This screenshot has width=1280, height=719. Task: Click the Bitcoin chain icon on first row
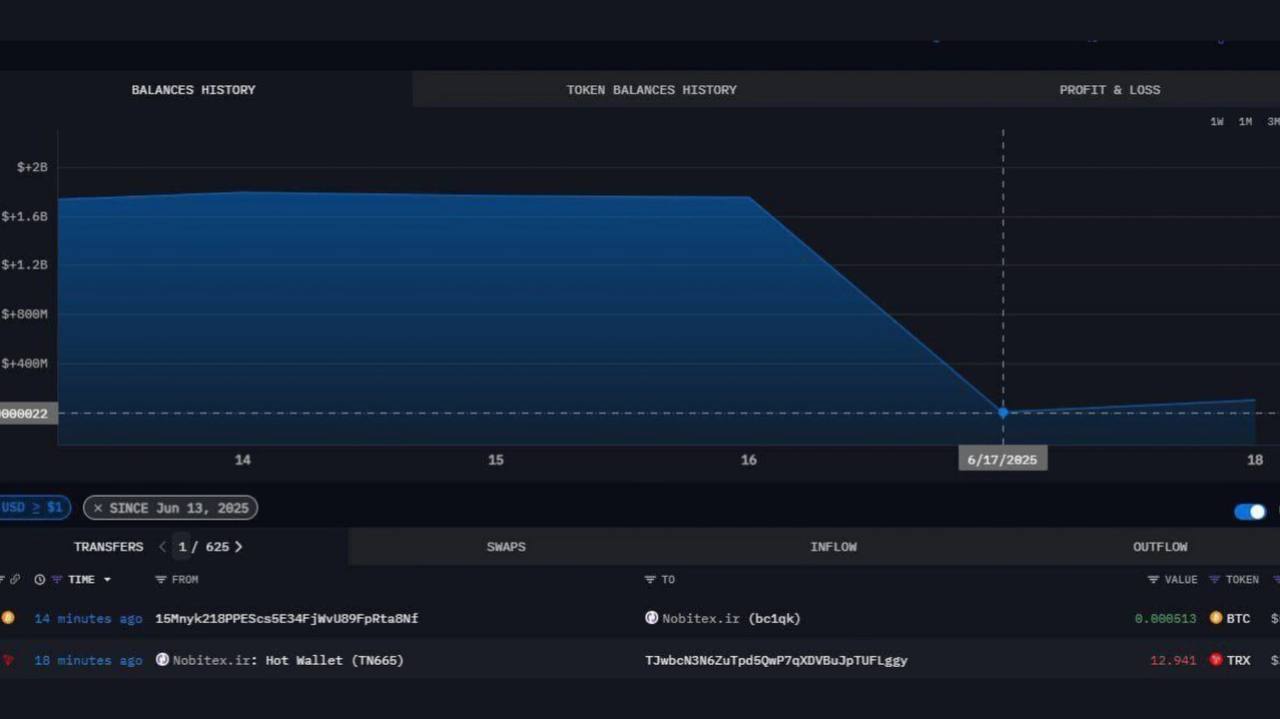[8, 618]
